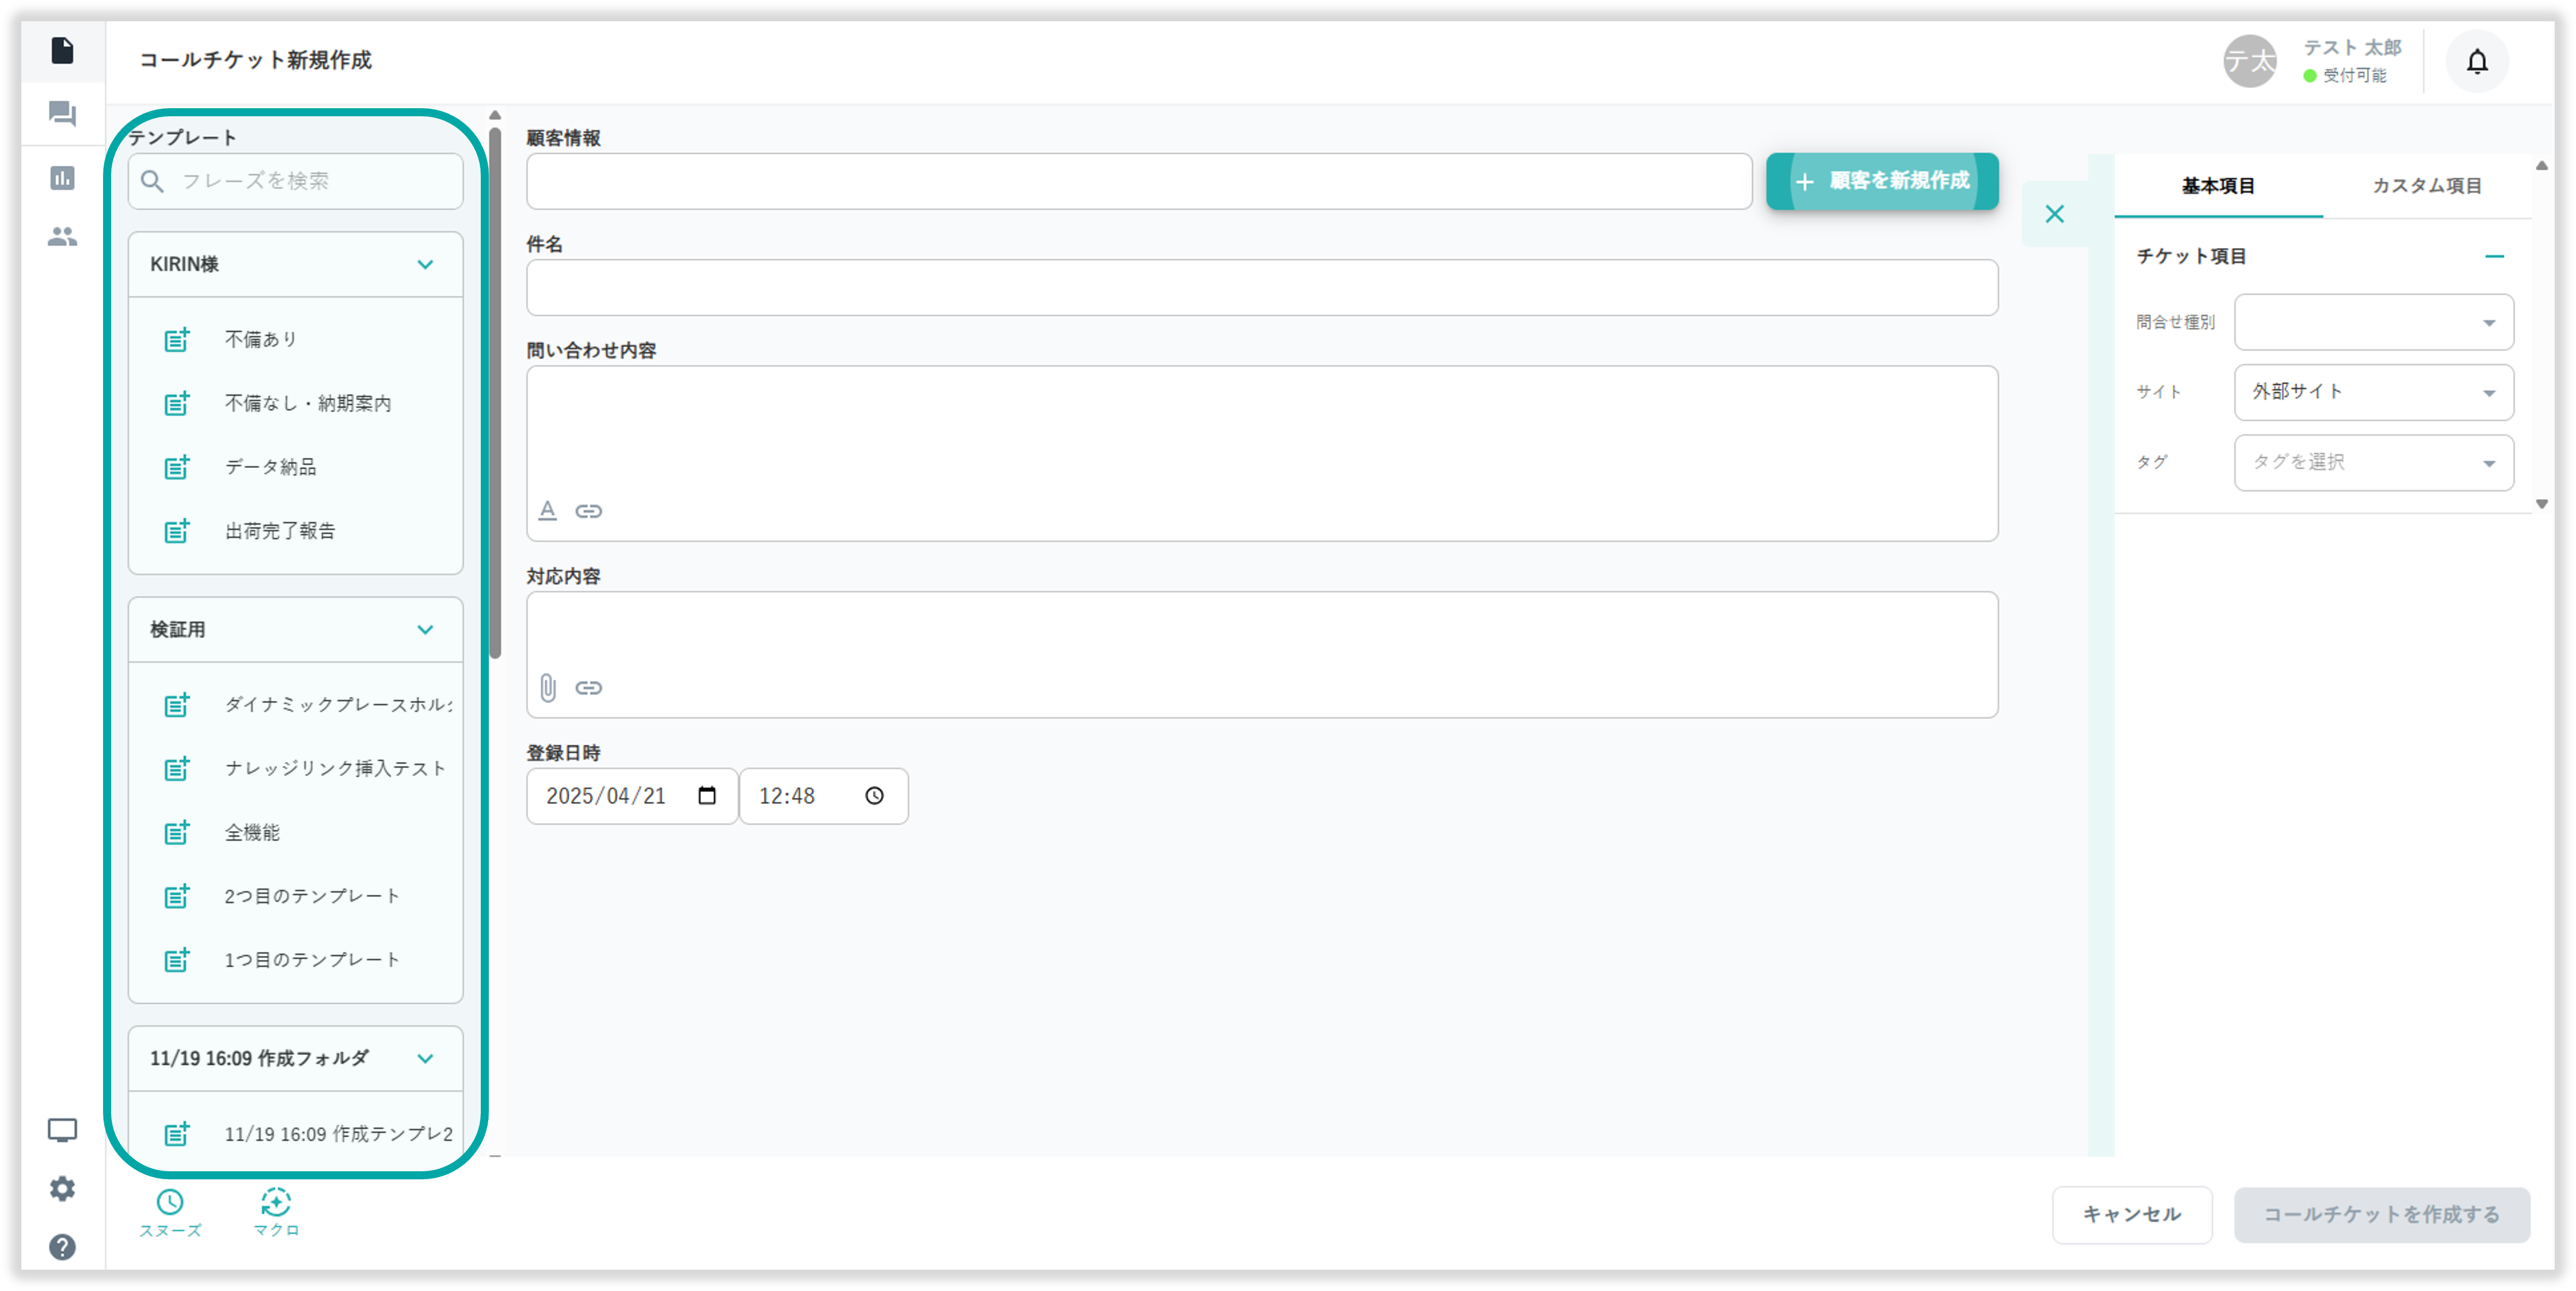Image resolution: width=2576 pixels, height=1291 pixels.
Task: Insert the 不備あり template
Action: [x=260, y=340]
